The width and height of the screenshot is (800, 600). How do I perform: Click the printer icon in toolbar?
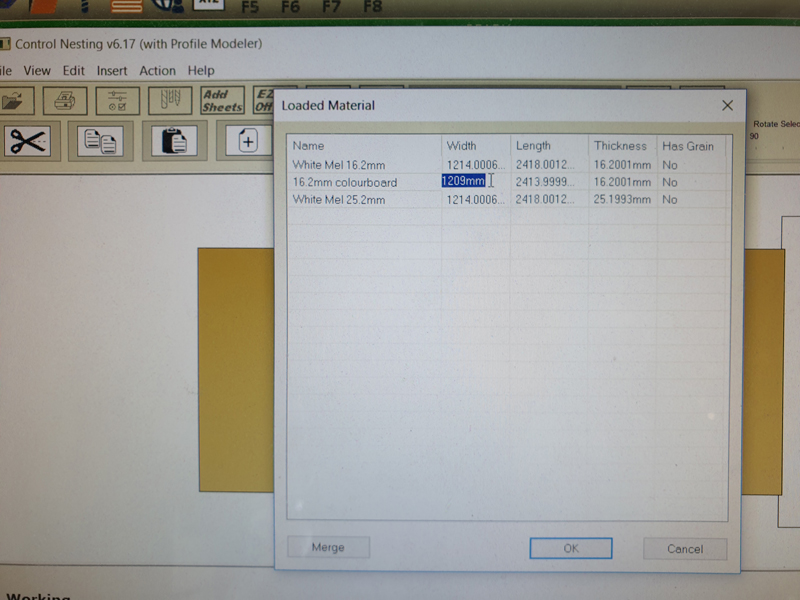tap(64, 101)
